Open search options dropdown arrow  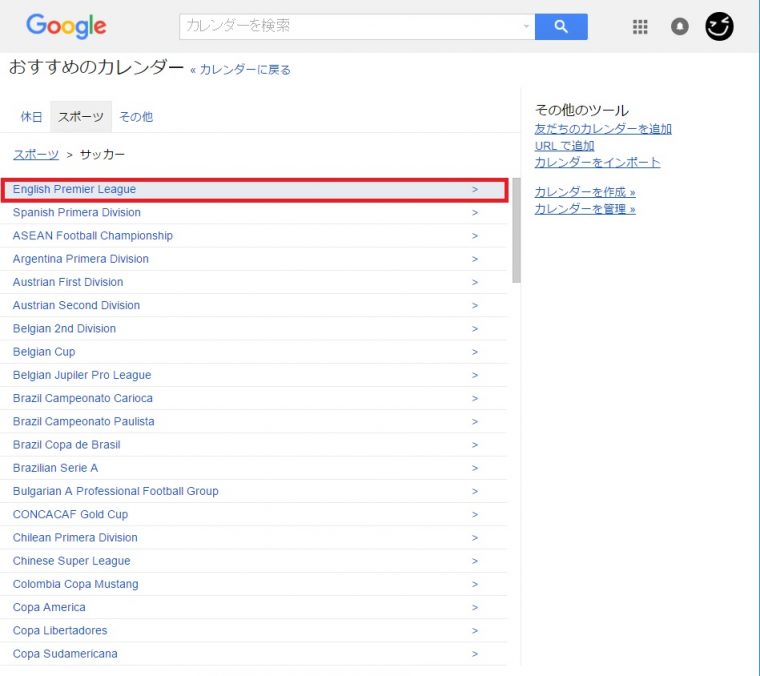click(x=526, y=26)
